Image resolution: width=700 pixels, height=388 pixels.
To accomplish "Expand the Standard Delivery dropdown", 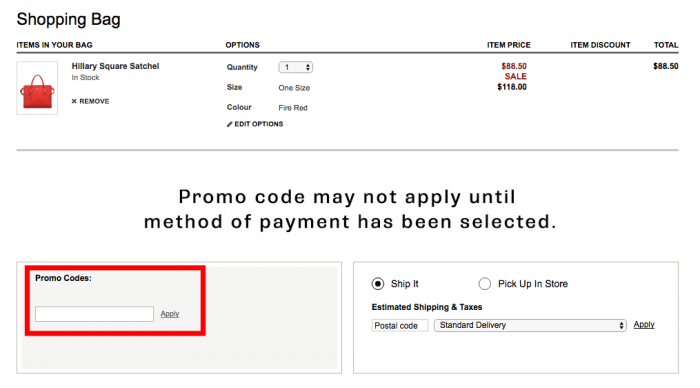I will click(530, 325).
